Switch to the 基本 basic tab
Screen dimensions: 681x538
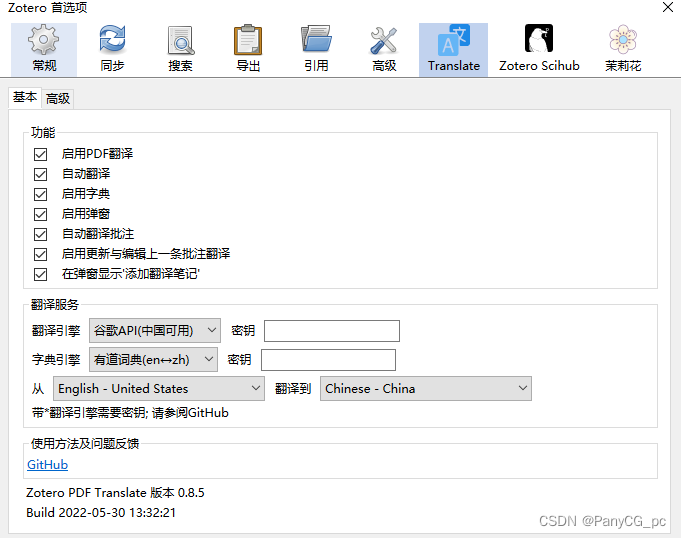pos(25,97)
